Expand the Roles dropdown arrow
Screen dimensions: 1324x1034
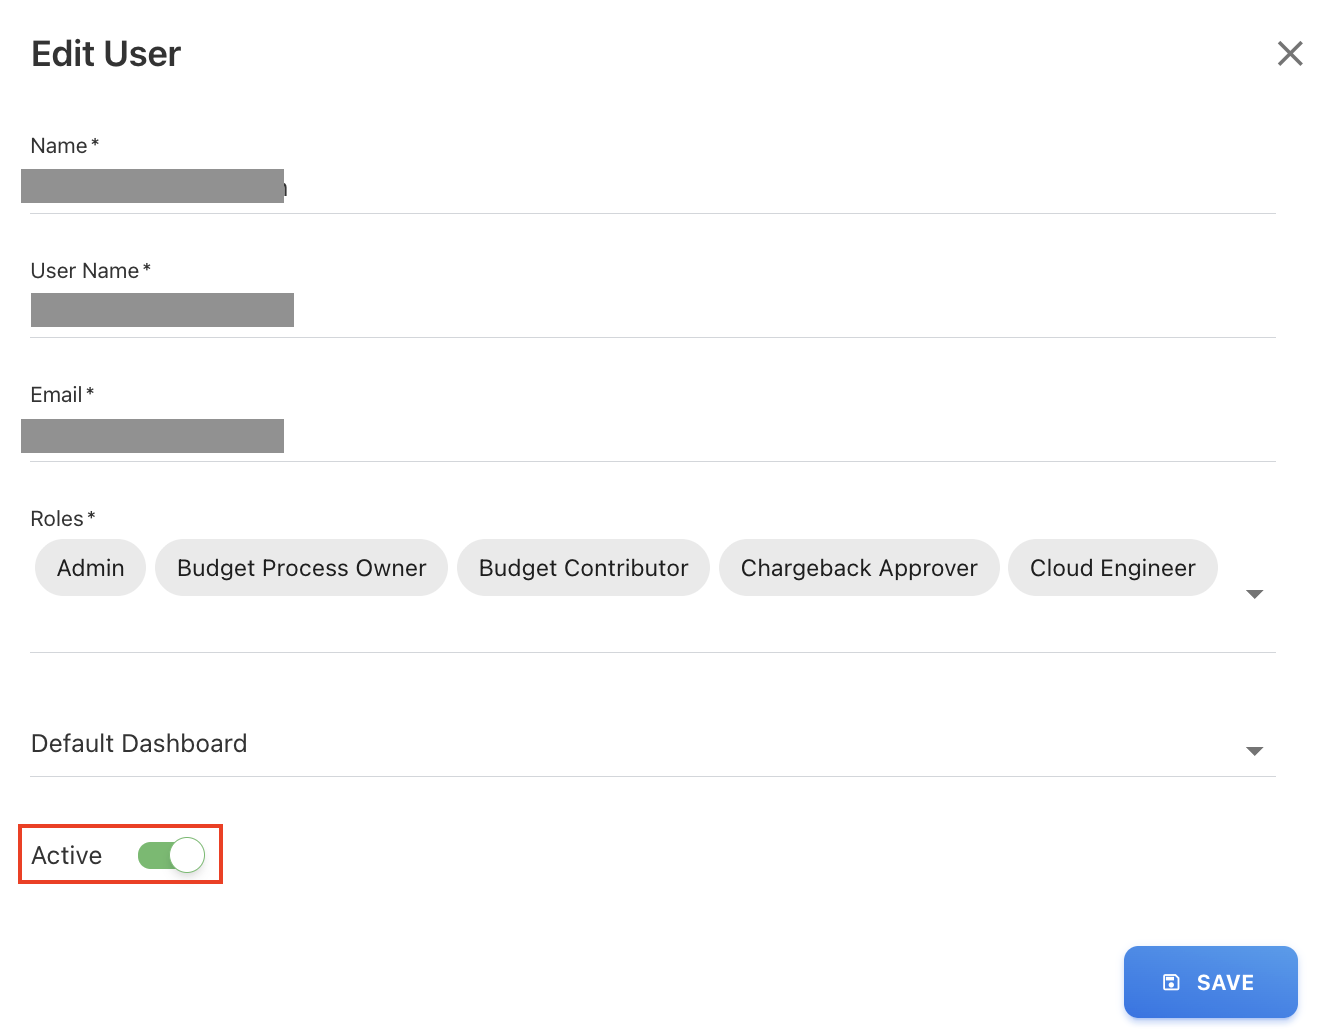click(1254, 594)
